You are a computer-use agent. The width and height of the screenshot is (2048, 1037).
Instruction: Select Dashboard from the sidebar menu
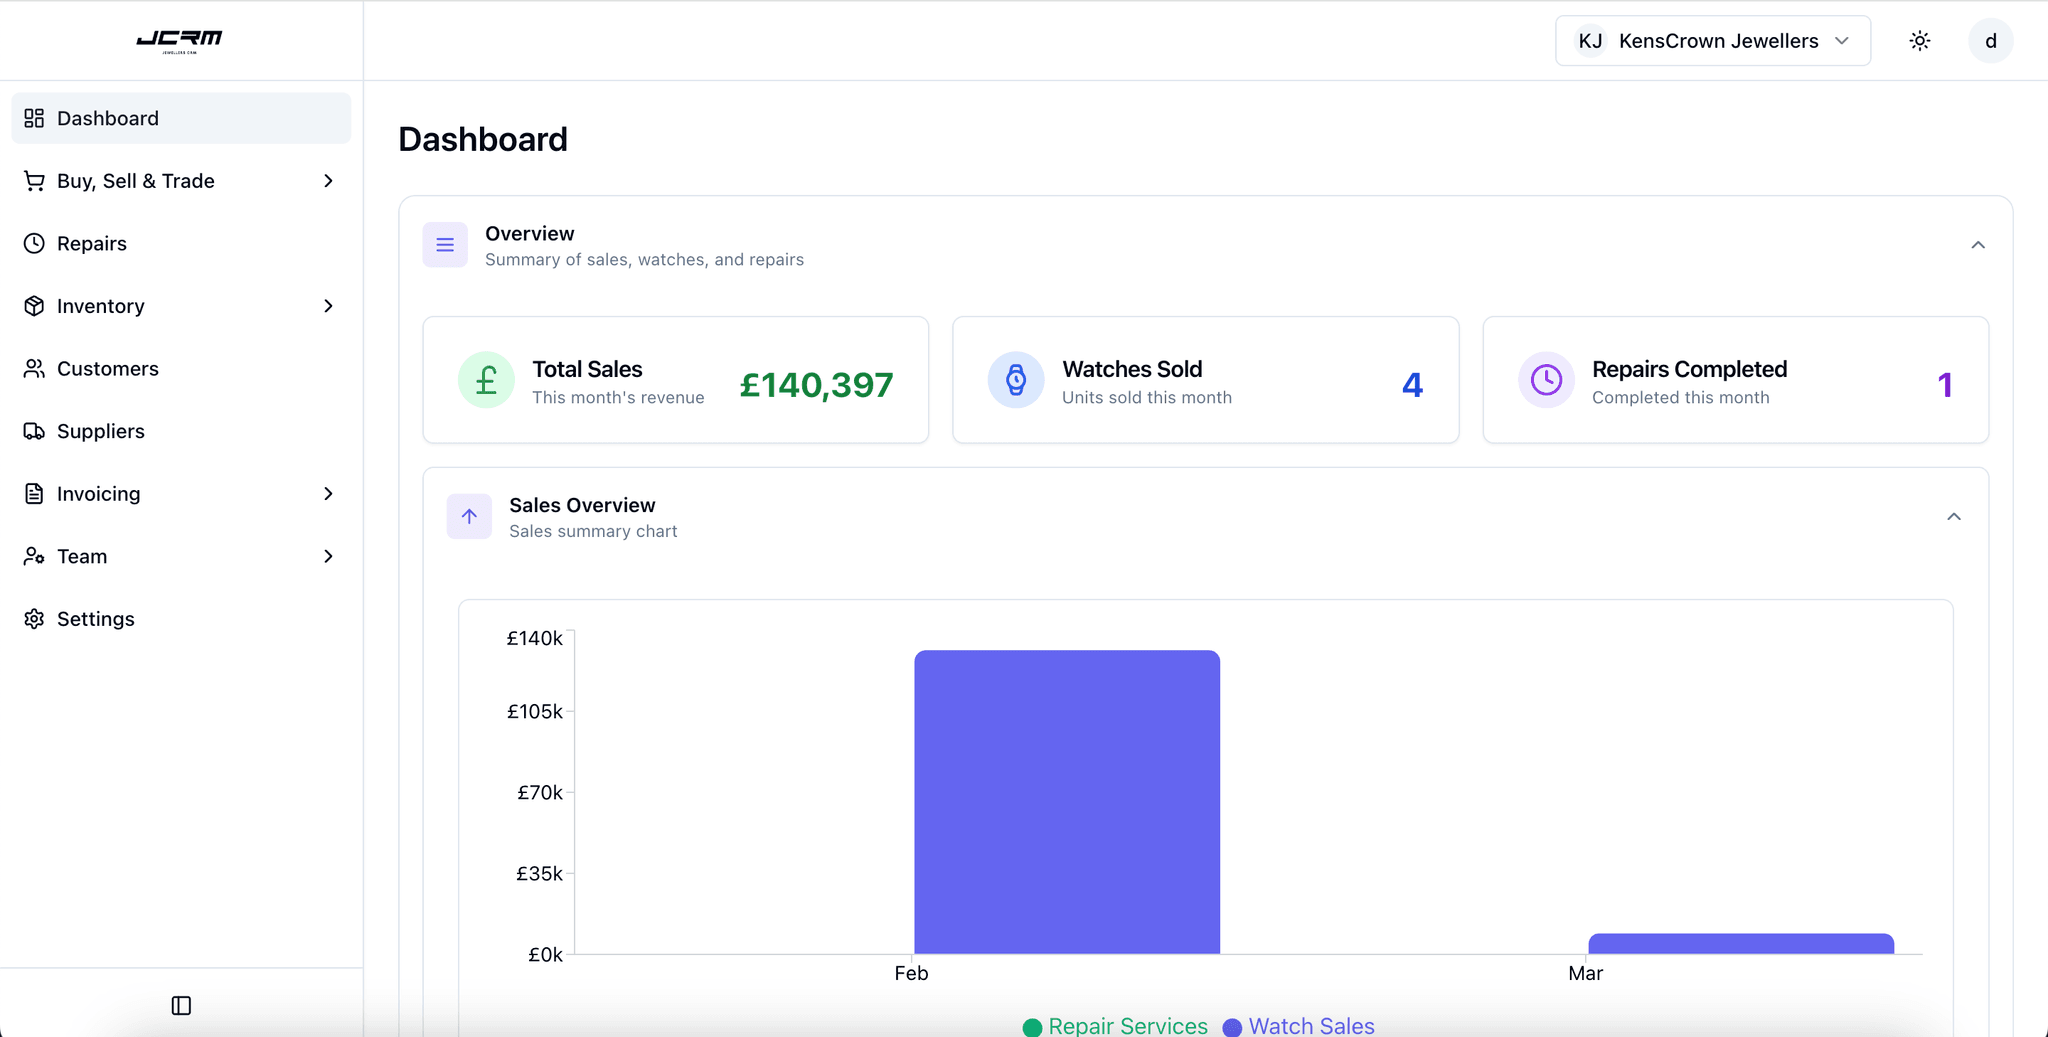pyautogui.click(x=107, y=118)
